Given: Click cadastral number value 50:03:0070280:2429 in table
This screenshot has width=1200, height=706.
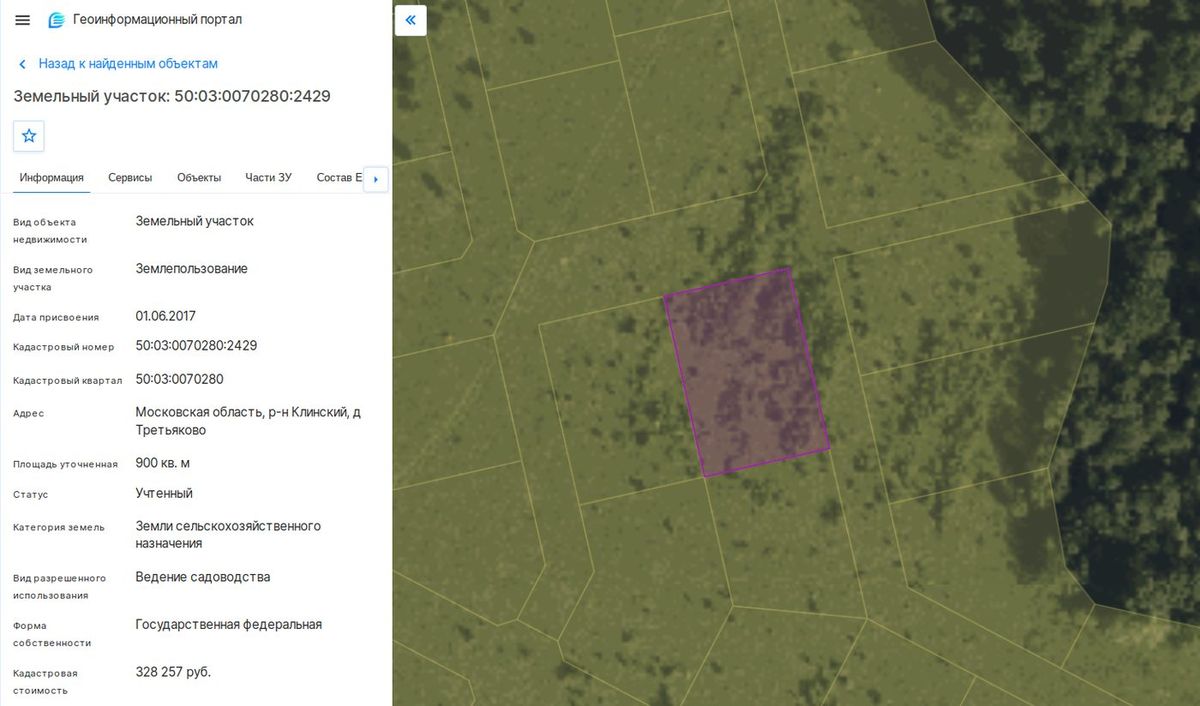Looking at the screenshot, I should [196, 346].
